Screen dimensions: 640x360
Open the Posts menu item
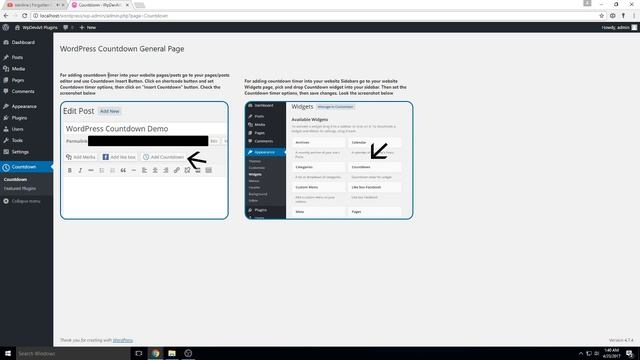coord(17,58)
